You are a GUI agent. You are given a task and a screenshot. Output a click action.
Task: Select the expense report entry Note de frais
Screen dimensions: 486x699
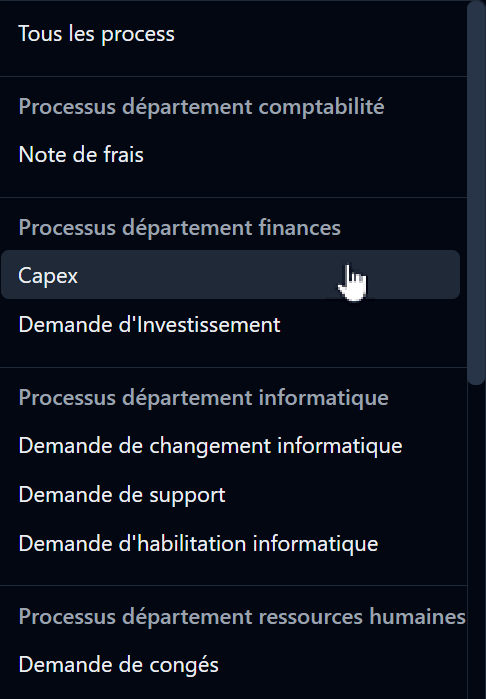(230, 155)
